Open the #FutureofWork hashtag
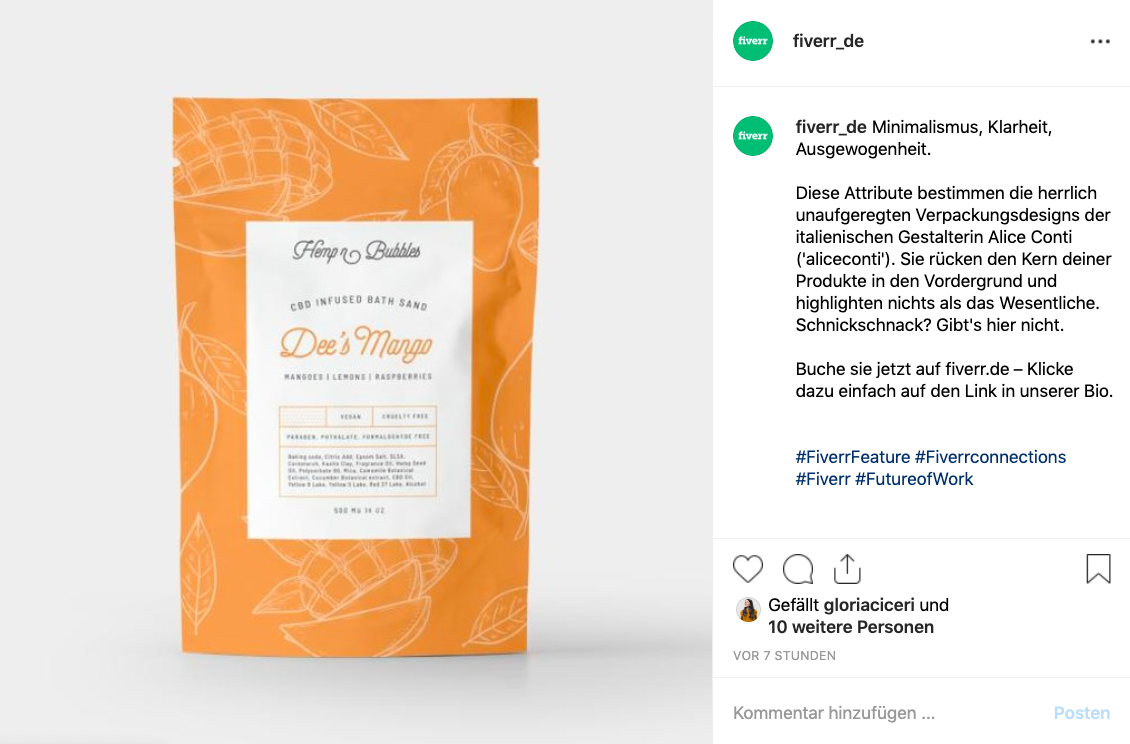 [x=914, y=479]
